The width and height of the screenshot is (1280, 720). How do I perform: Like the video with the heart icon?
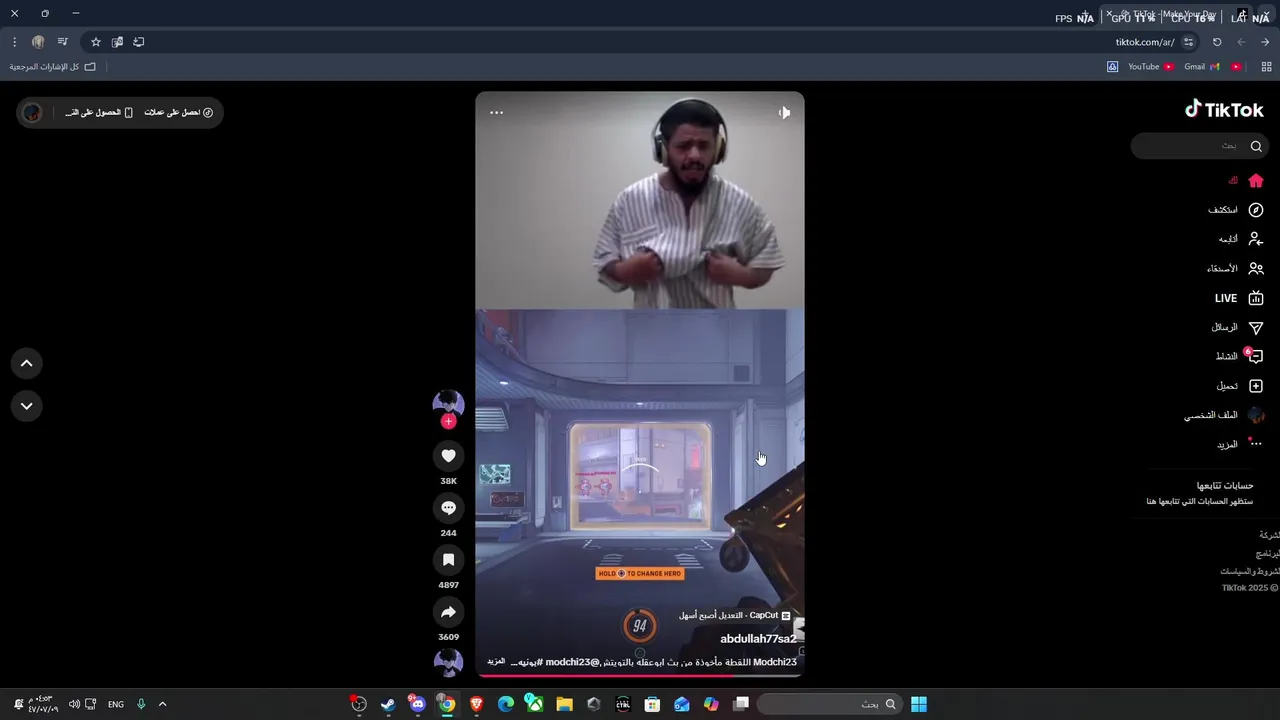tap(448, 456)
